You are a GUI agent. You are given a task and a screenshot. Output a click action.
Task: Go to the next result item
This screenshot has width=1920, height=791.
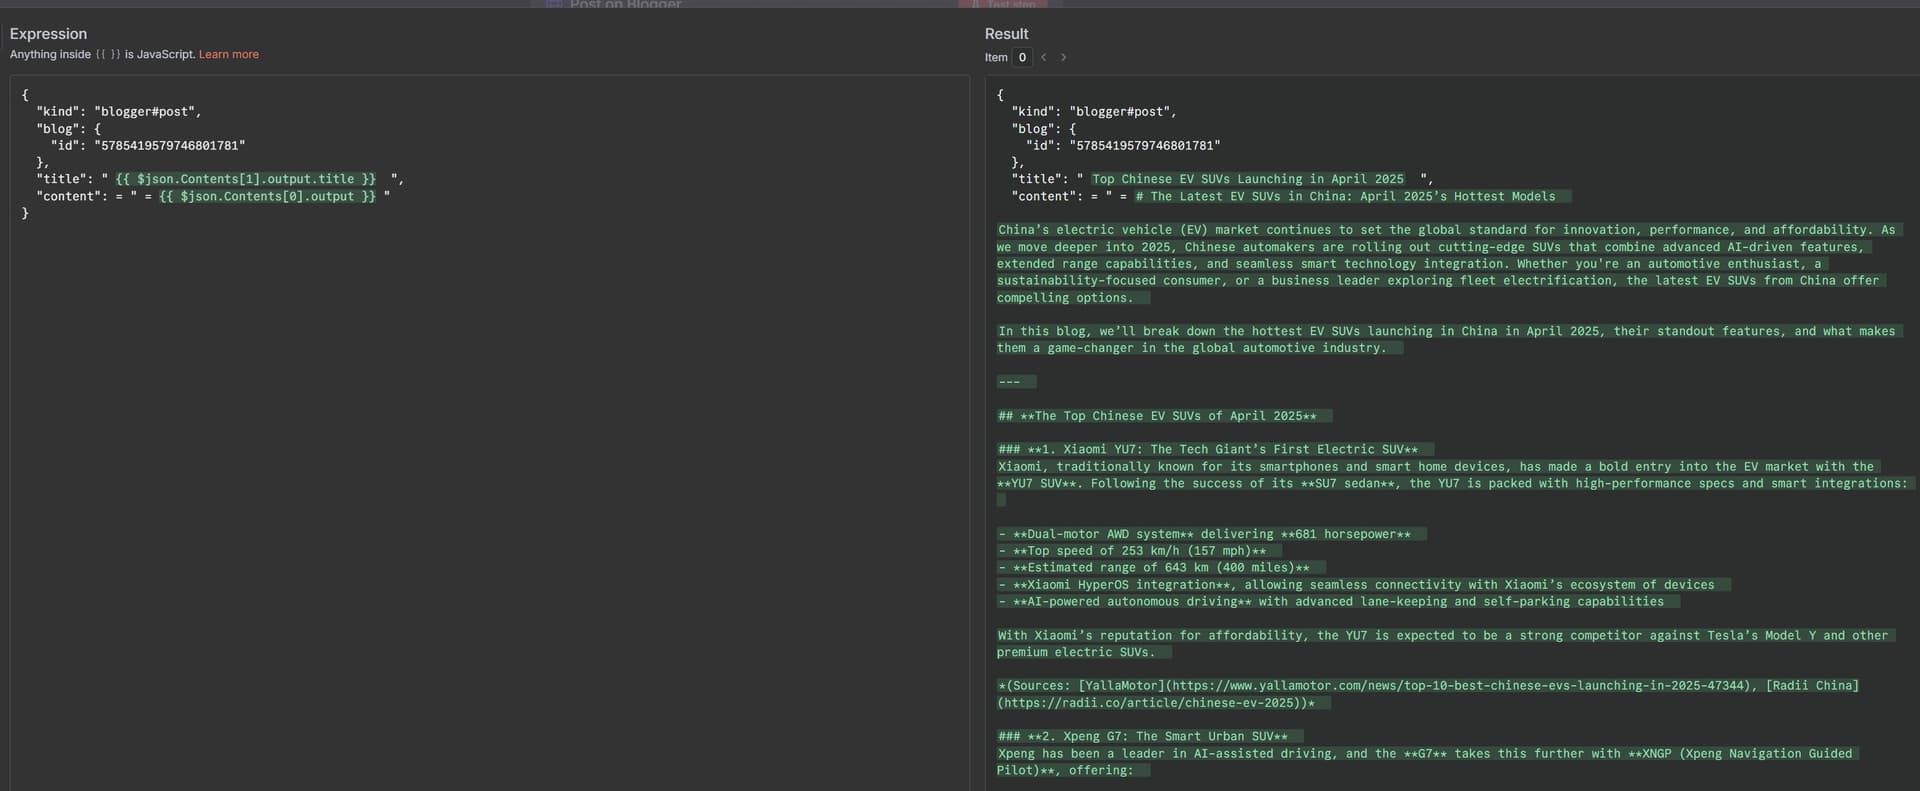[x=1063, y=57]
